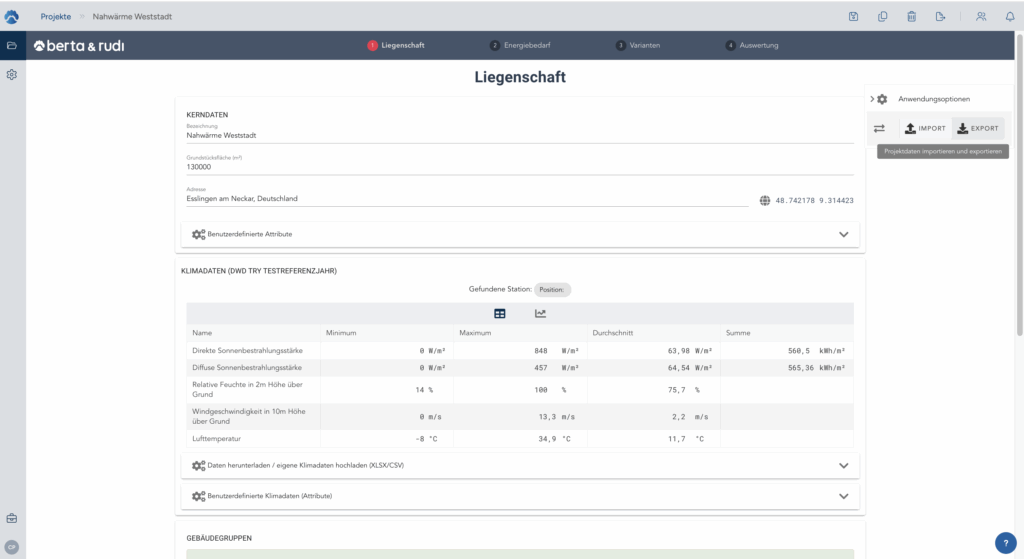Screen dimensions: 1024x559
Task: Expand Benutzerdefinierte Attribute chevron
Action: 844,234
